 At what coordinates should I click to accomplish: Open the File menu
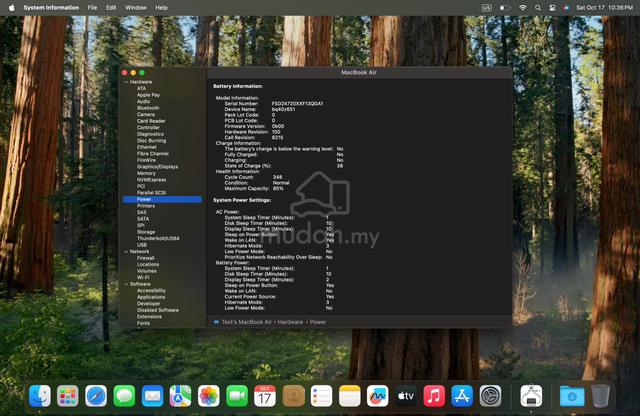click(92, 7)
